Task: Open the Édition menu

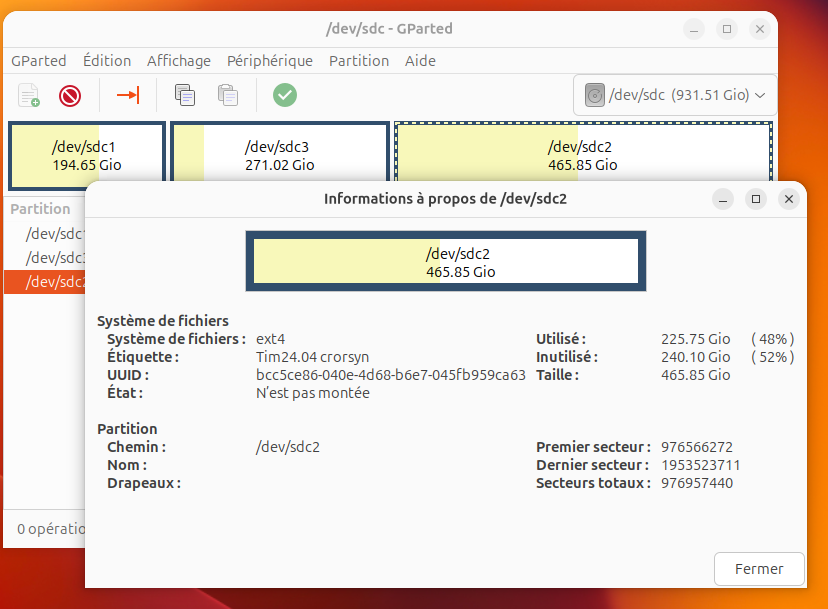Action: click(107, 61)
